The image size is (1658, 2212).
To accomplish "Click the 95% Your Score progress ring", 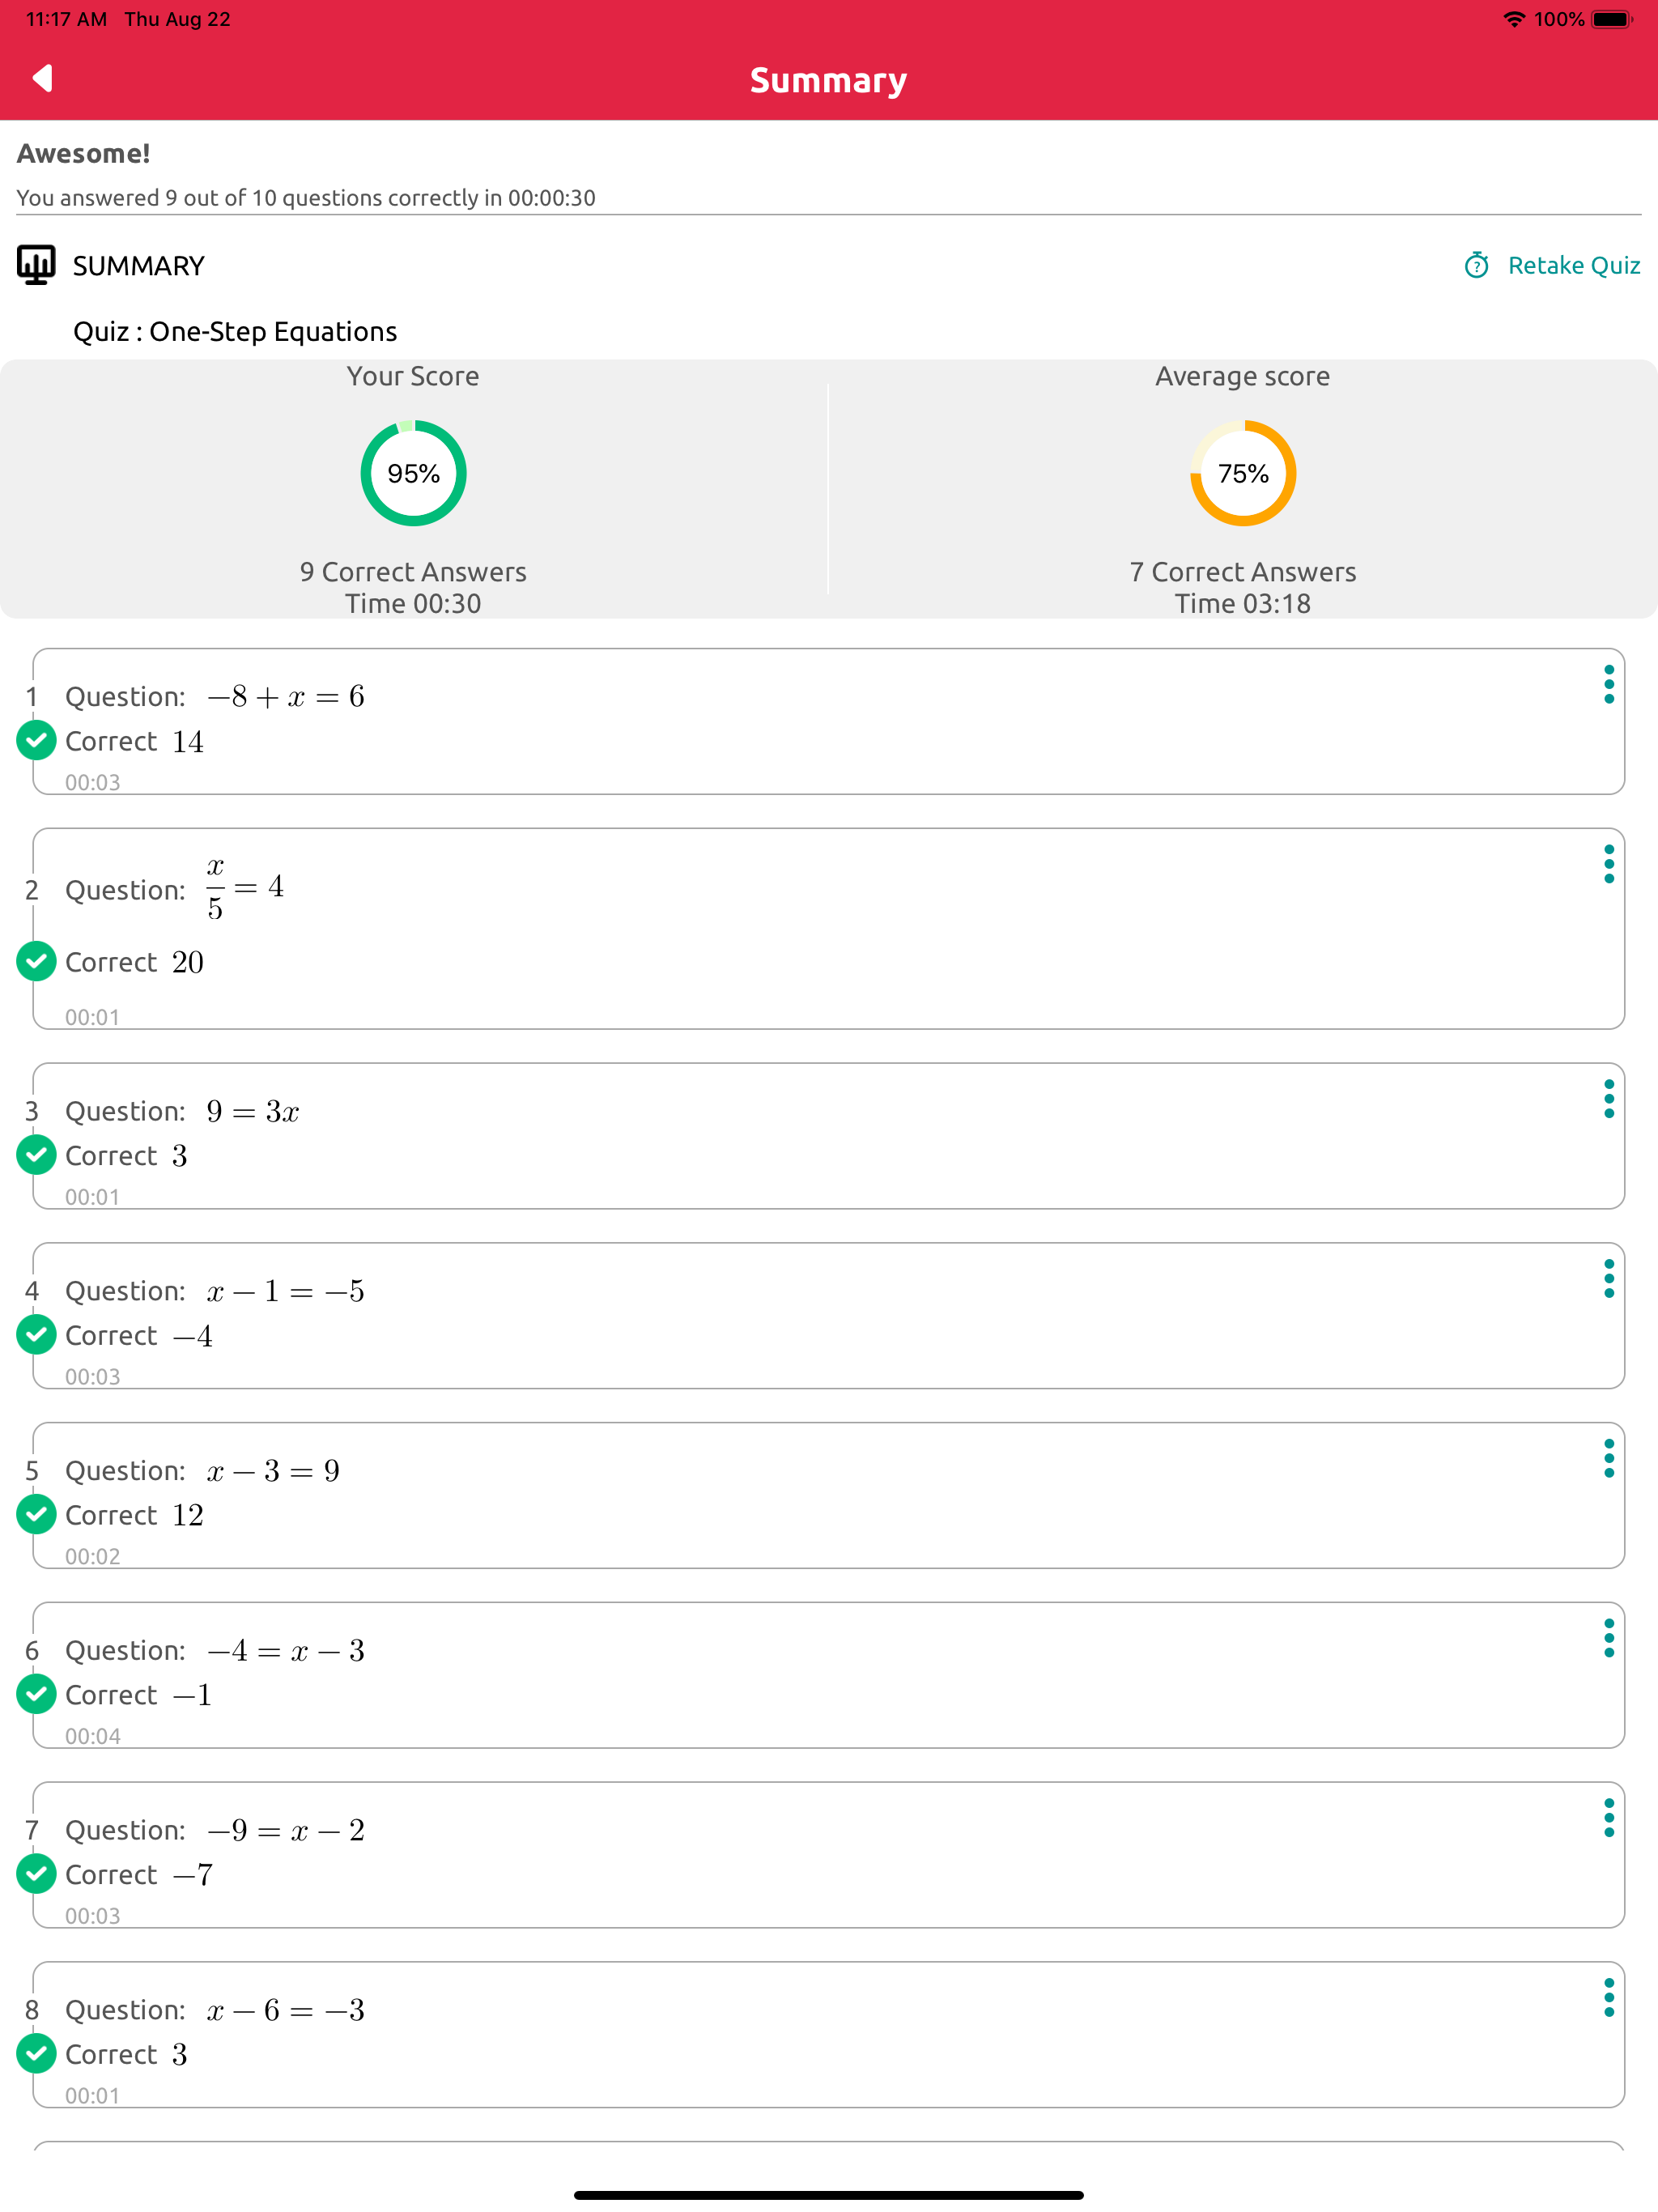I will coord(413,473).
